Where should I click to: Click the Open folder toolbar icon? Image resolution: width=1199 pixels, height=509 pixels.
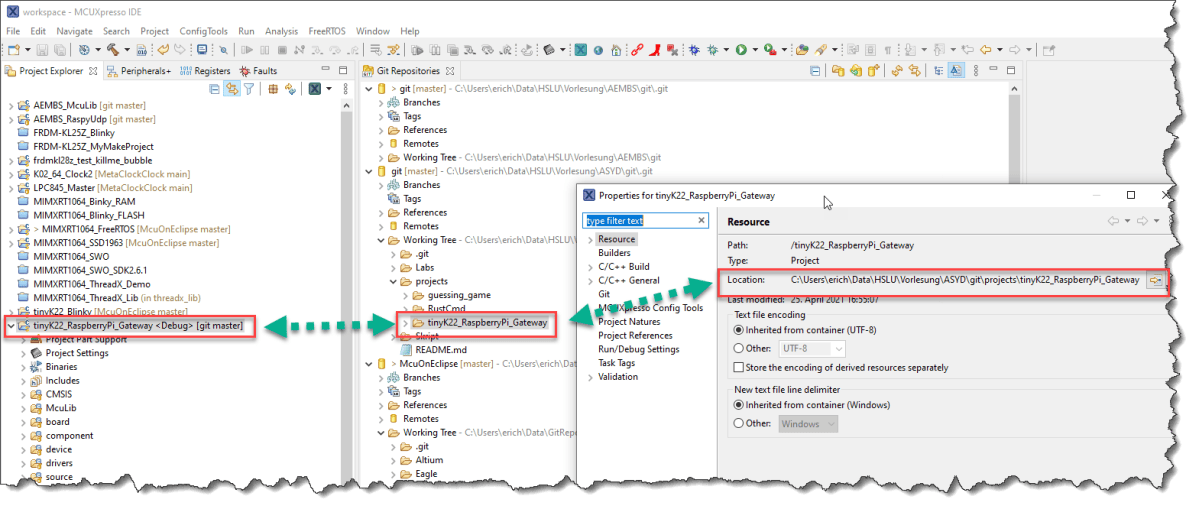pyautogui.click(x=802, y=50)
